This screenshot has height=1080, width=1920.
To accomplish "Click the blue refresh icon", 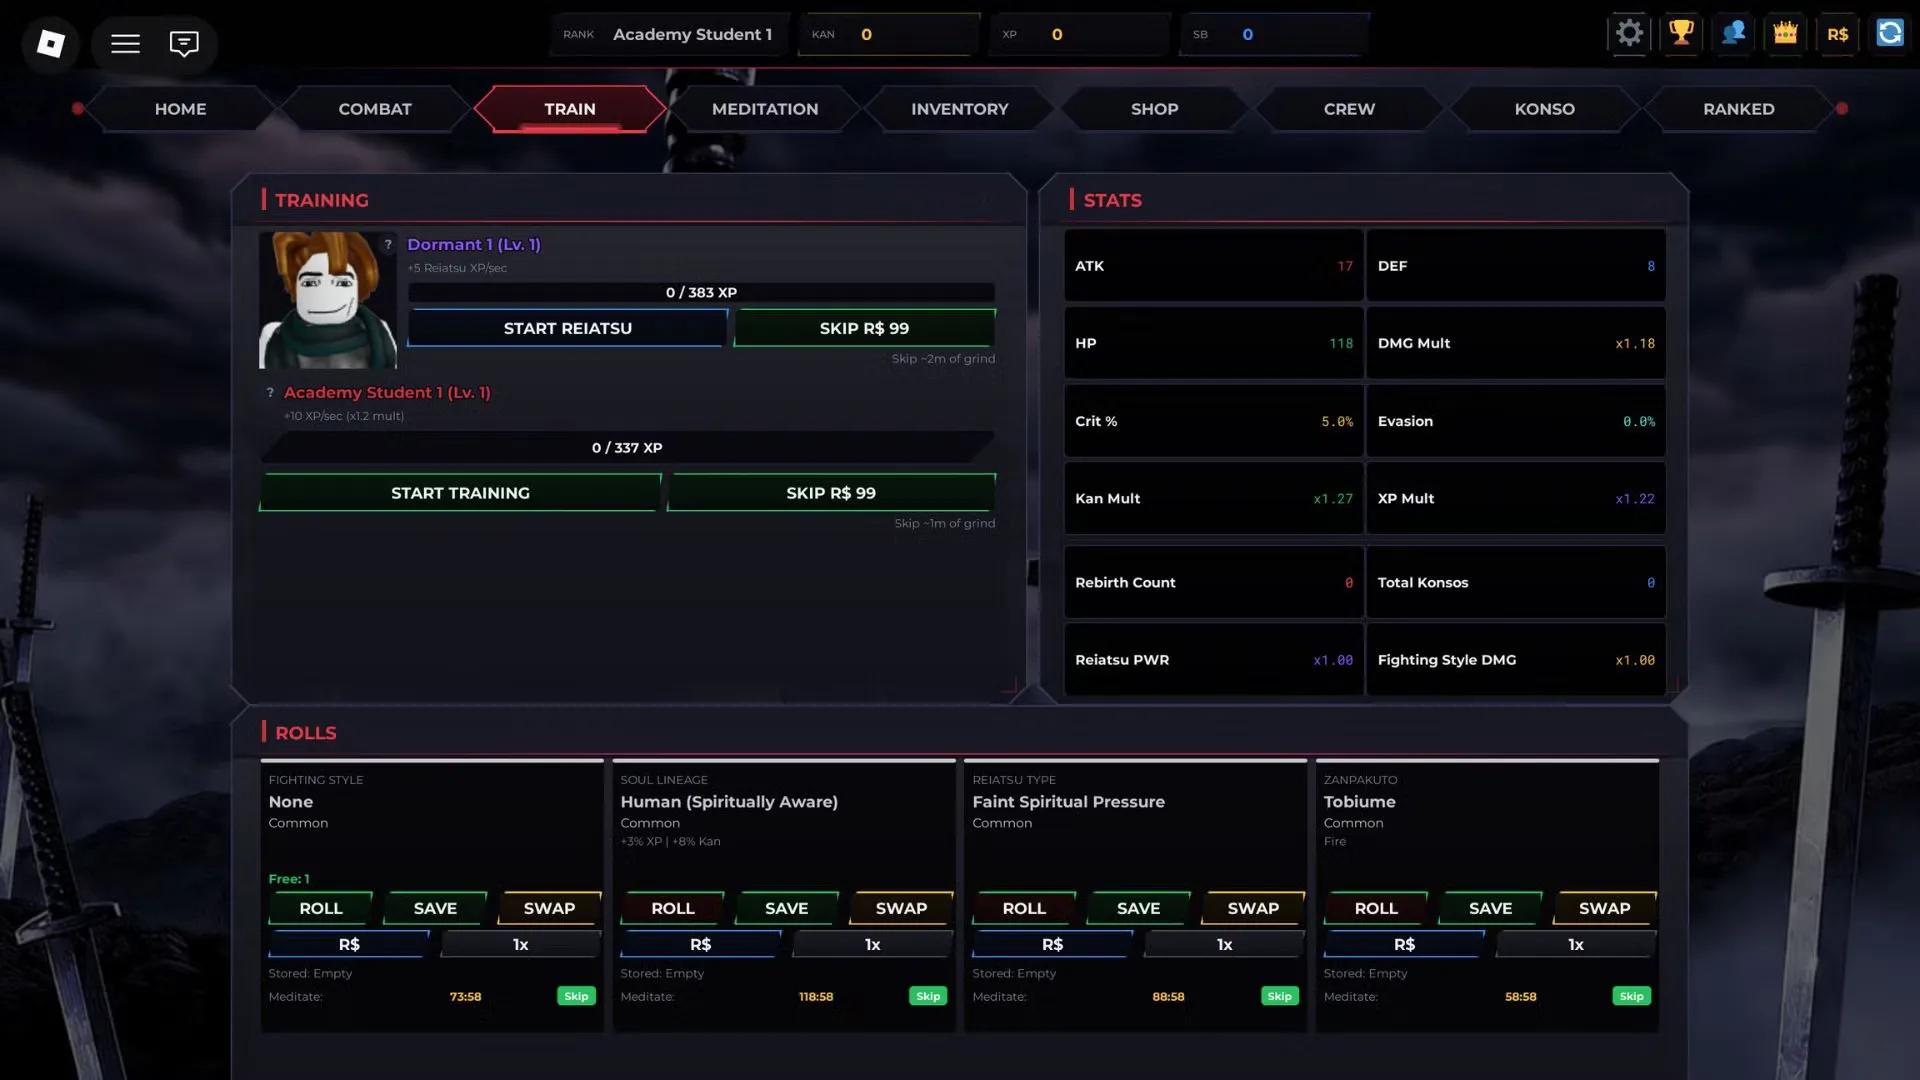I will pos(1889,33).
